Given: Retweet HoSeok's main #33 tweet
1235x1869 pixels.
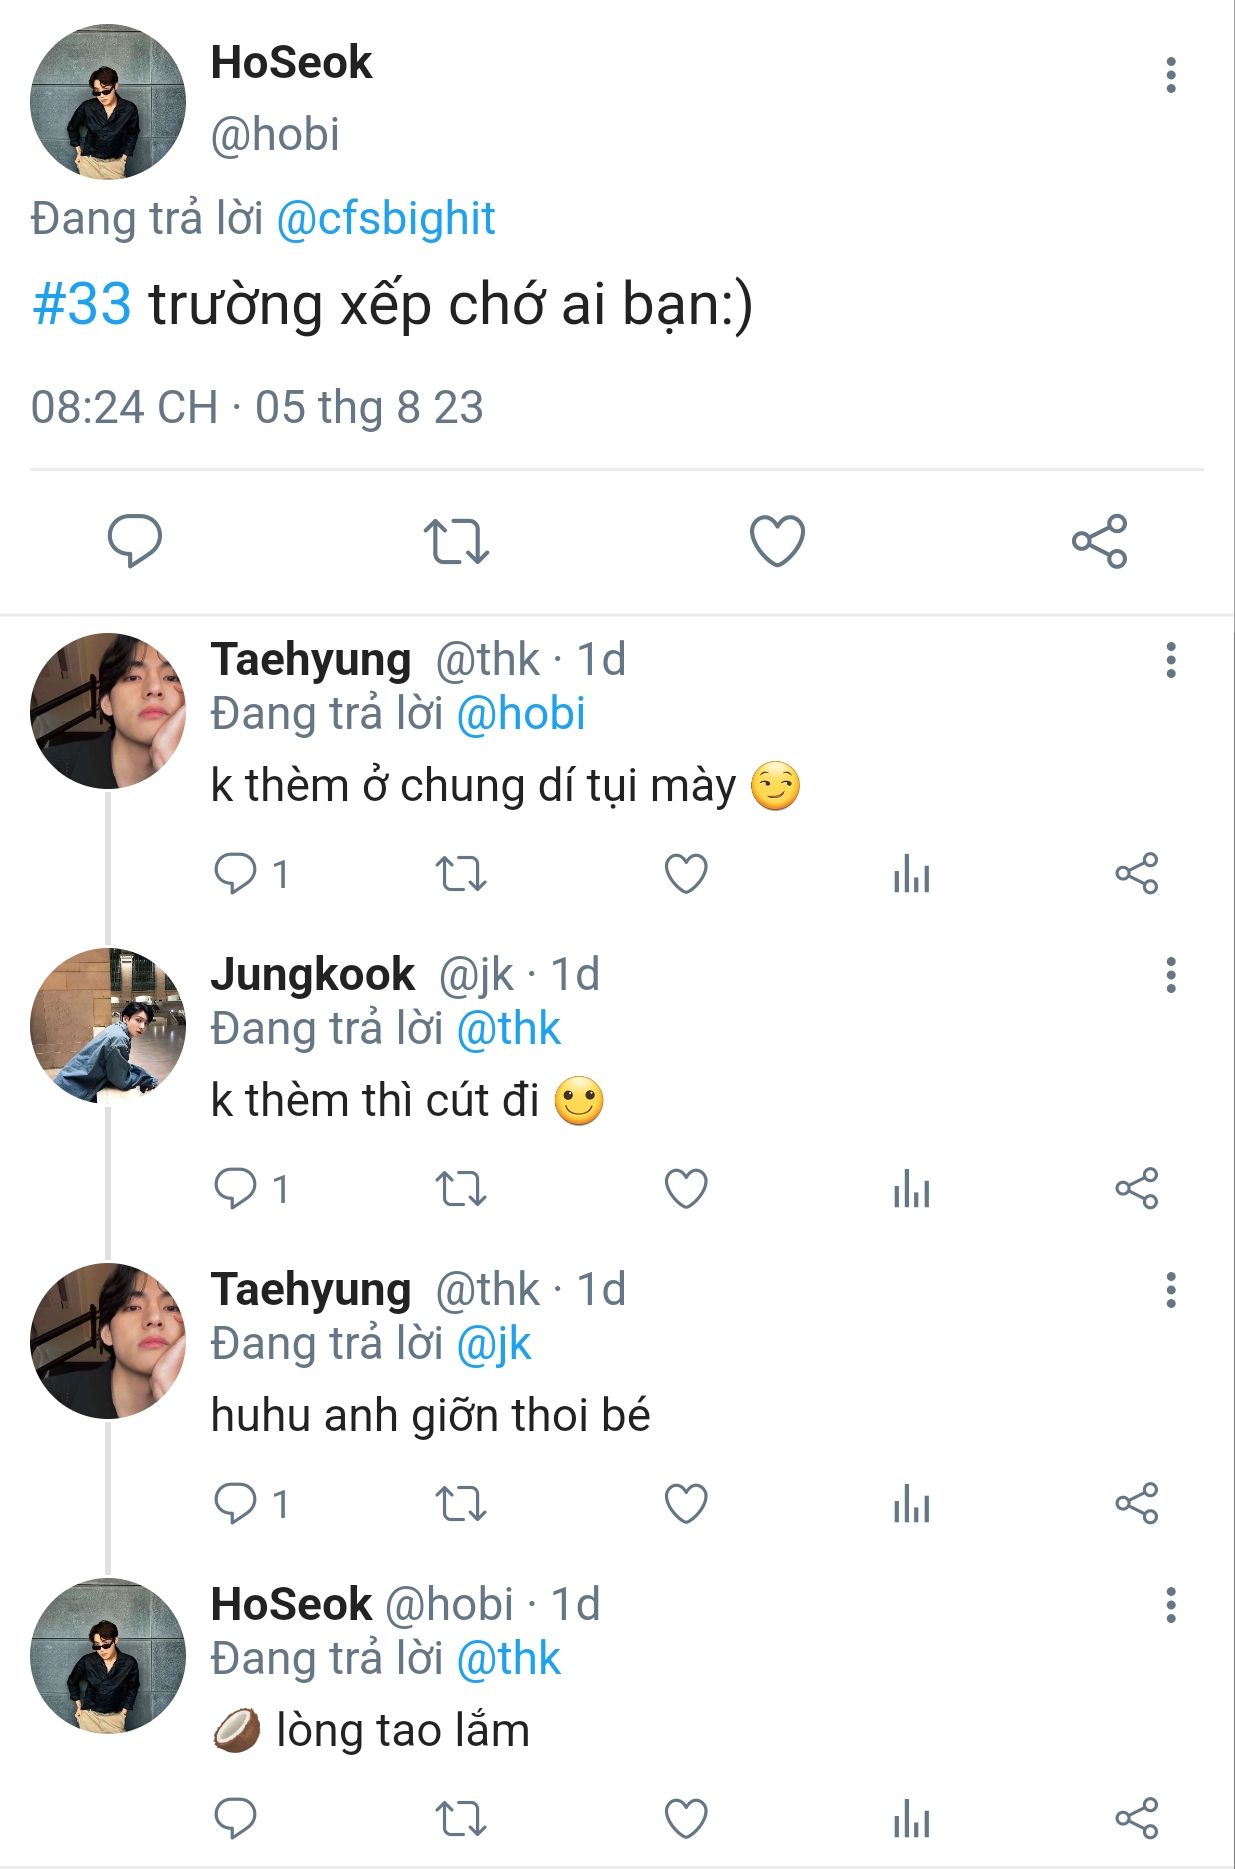Looking at the screenshot, I should click(456, 541).
